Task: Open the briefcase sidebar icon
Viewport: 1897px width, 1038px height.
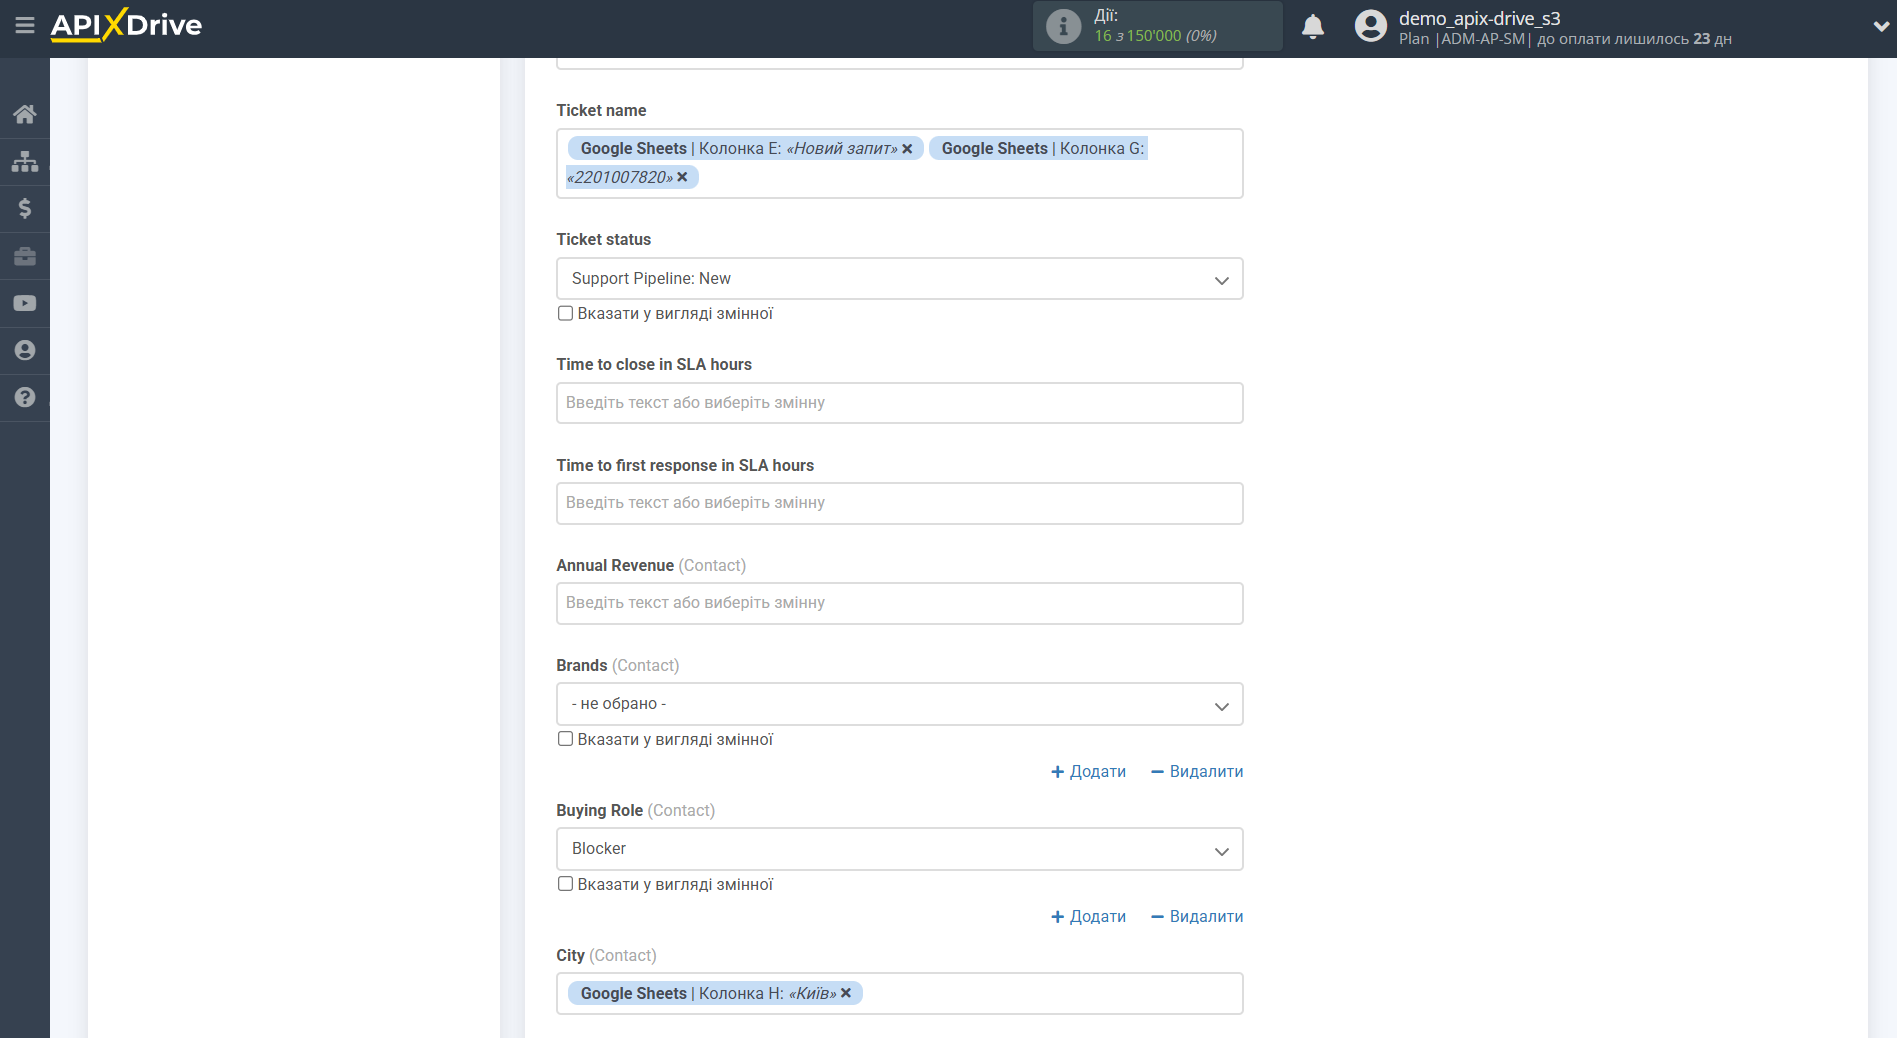Action: click(25, 256)
